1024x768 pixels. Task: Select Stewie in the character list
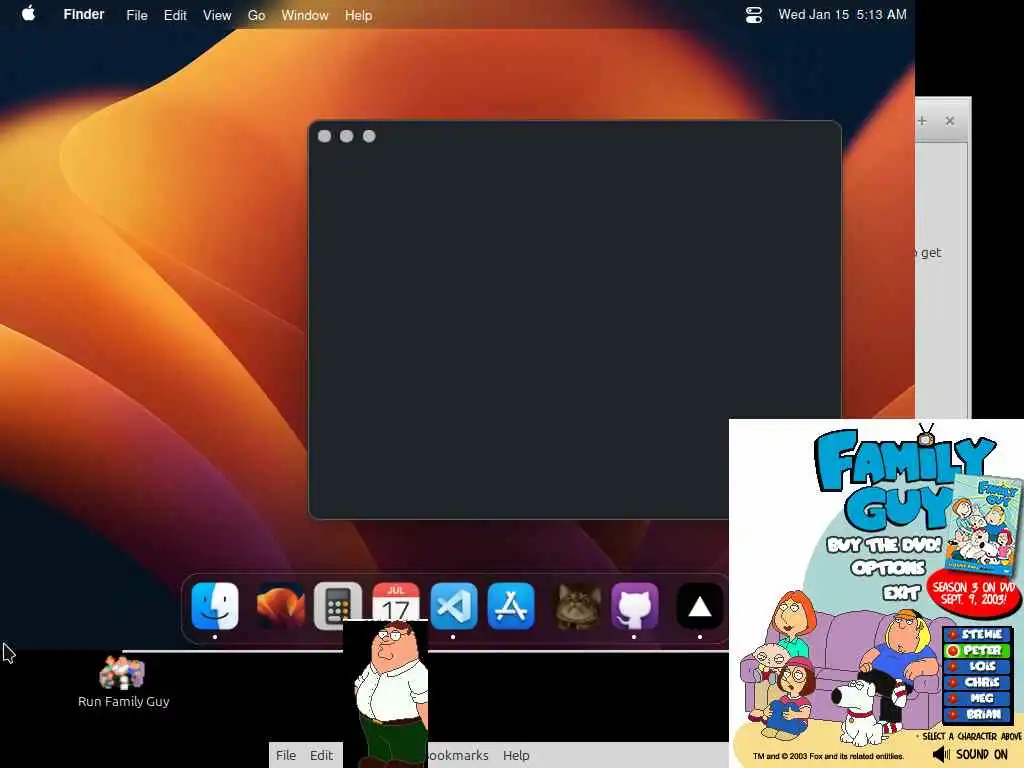pyautogui.click(x=978, y=634)
